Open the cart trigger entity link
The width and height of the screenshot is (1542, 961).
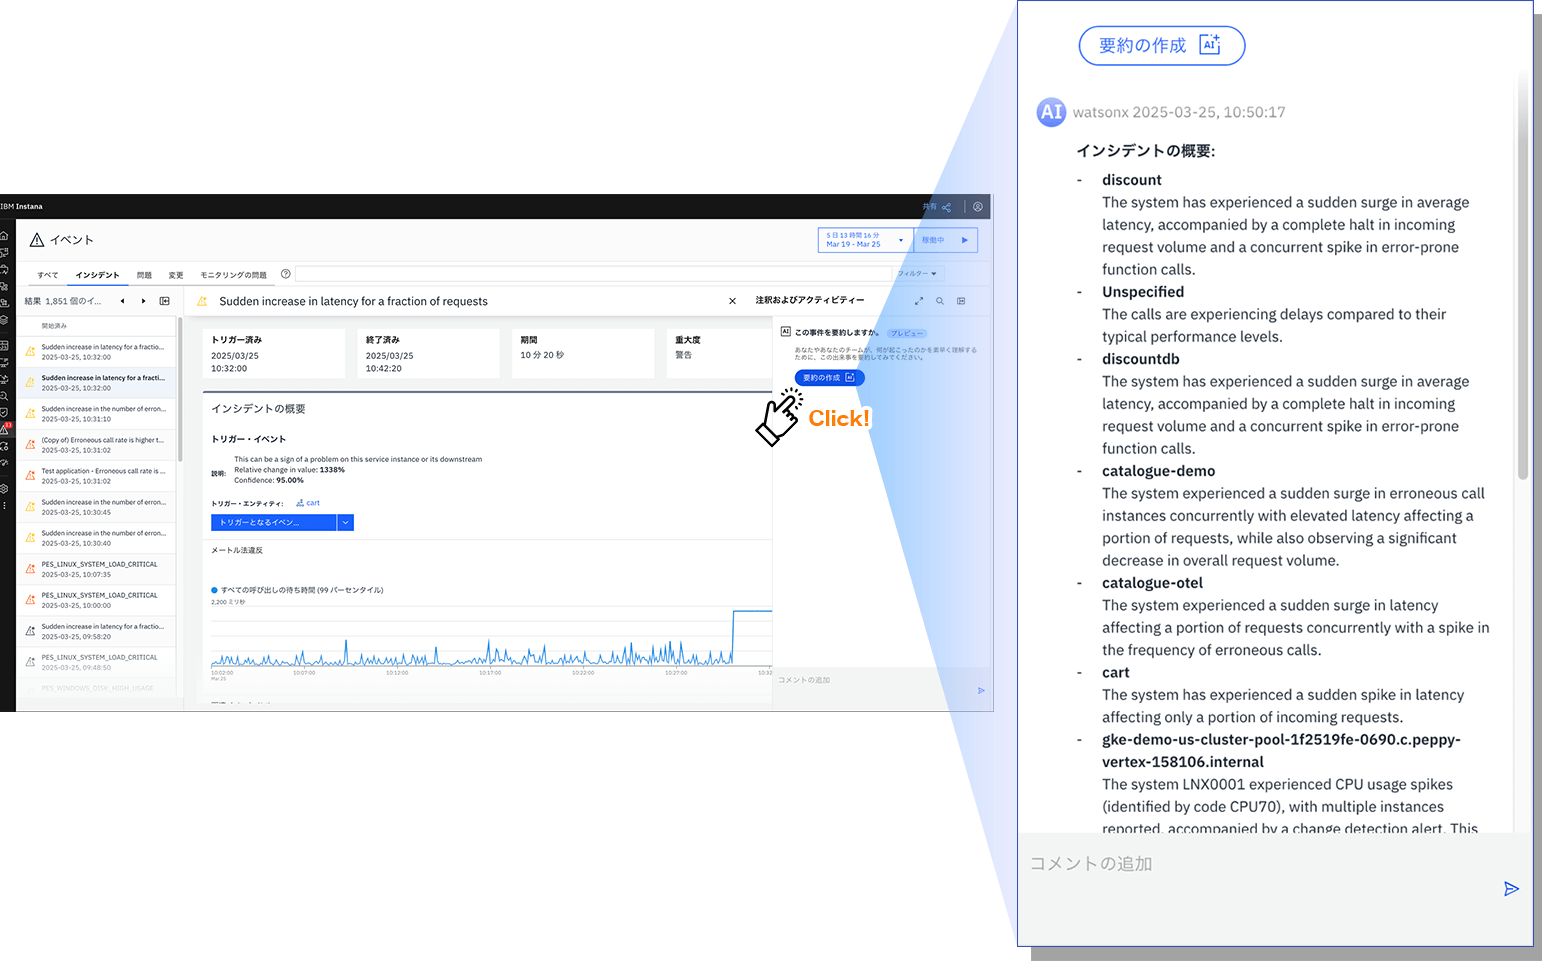click(x=308, y=503)
